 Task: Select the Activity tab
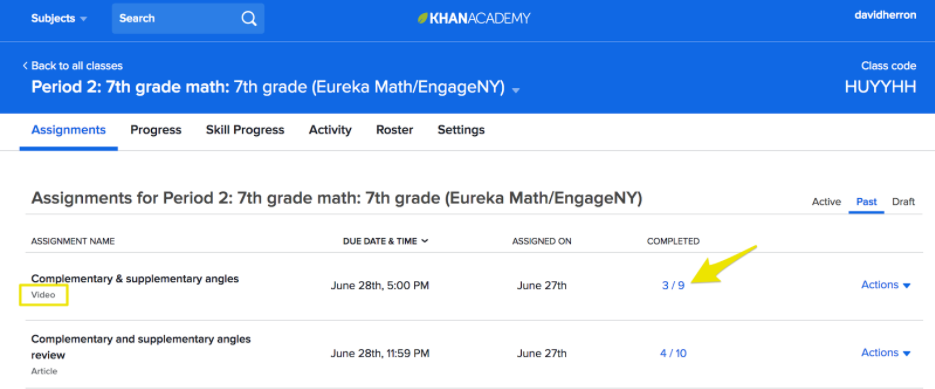click(330, 129)
